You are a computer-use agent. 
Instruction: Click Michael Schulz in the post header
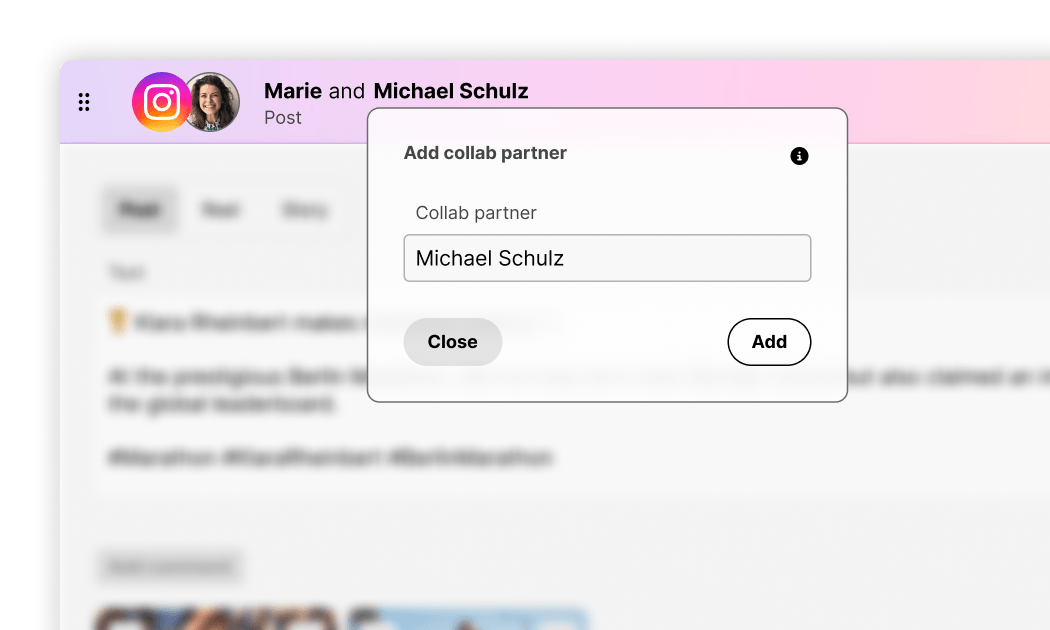[451, 91]
